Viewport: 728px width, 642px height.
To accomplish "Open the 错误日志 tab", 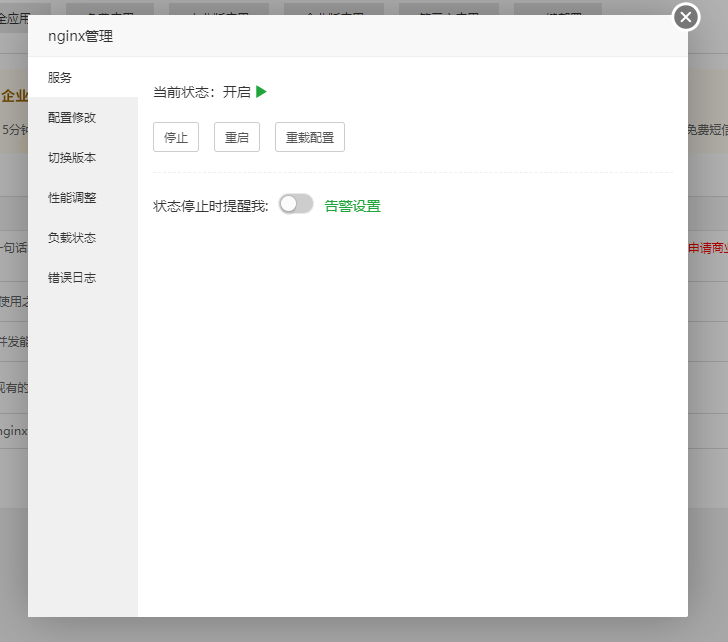I will (83, 277).
